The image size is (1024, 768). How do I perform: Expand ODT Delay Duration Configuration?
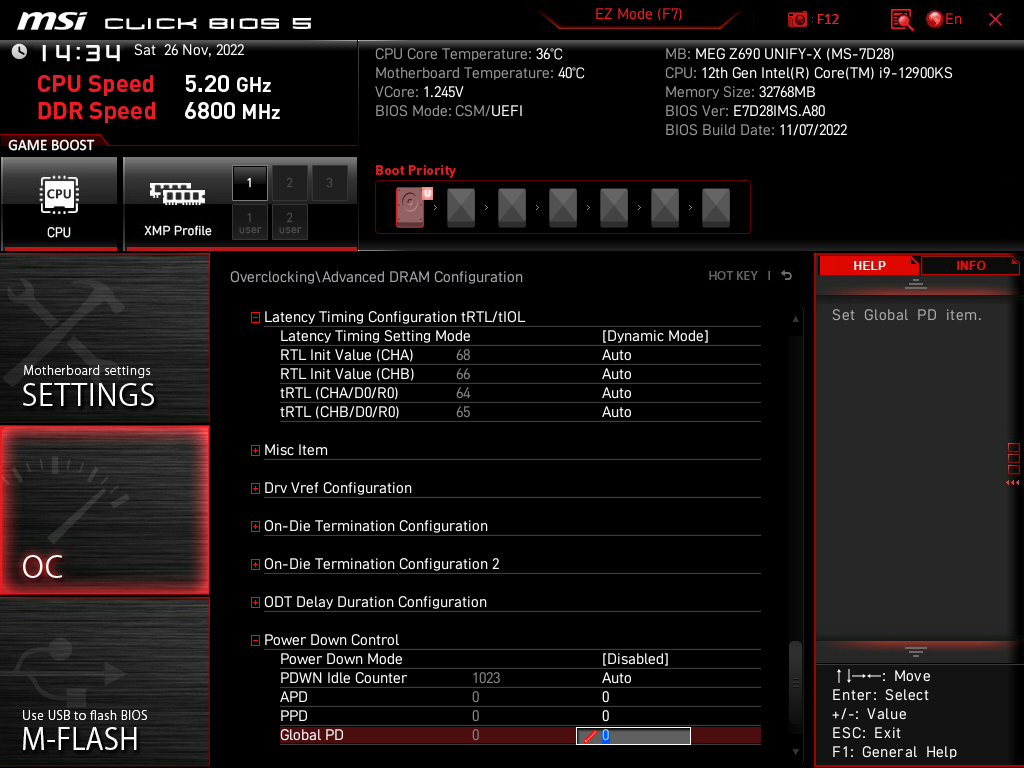(x=255, y=602)
